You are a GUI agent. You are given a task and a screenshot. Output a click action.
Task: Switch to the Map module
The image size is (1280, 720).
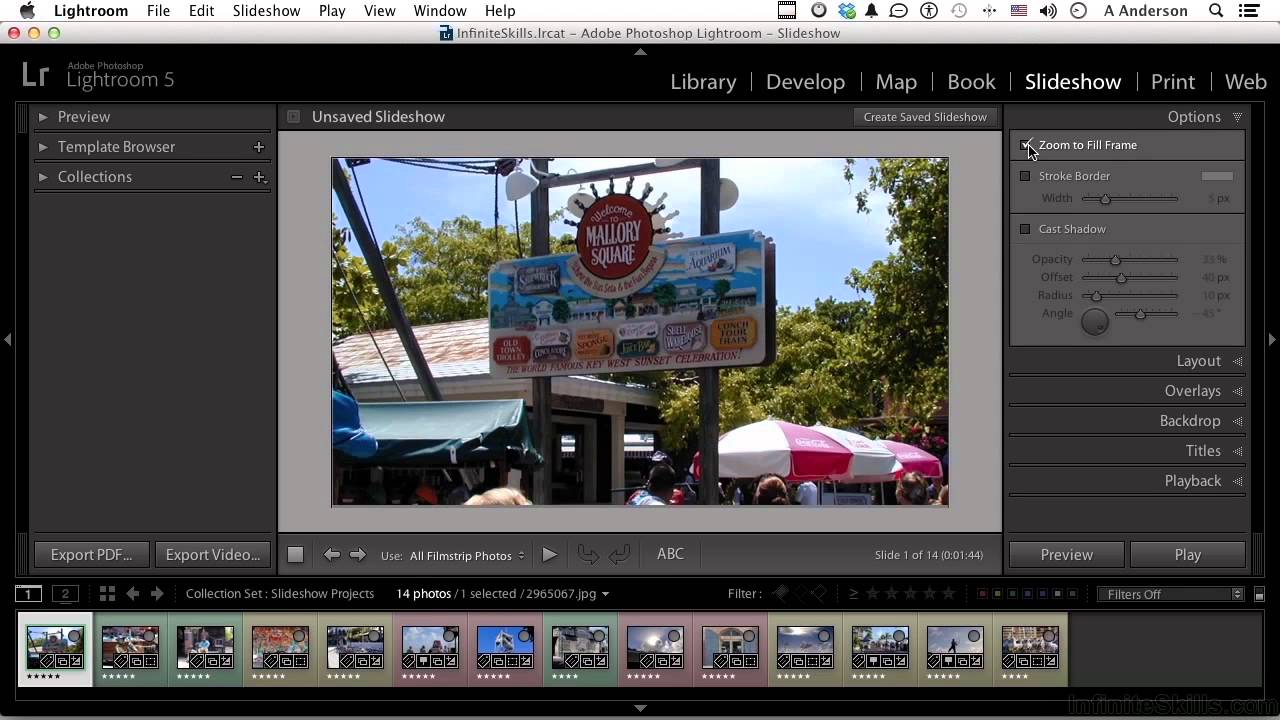896,82
